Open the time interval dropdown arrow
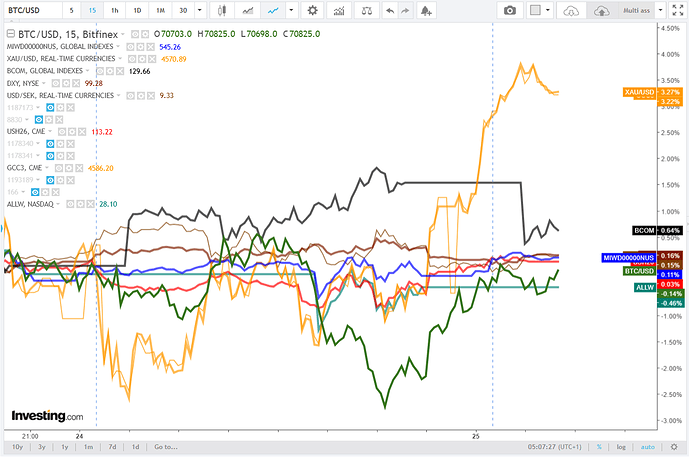Image resolution: width=689 pixels, height=457 pixels. [199, 10]
